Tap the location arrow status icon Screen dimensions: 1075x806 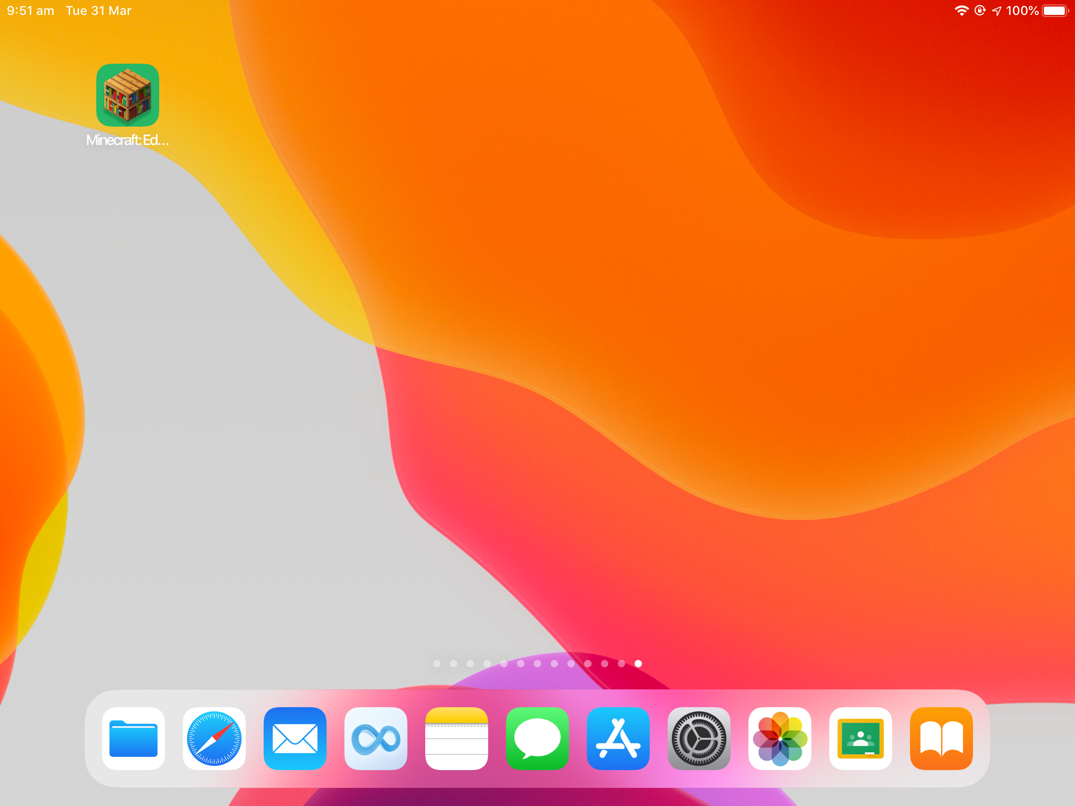[x=997, y=10]
